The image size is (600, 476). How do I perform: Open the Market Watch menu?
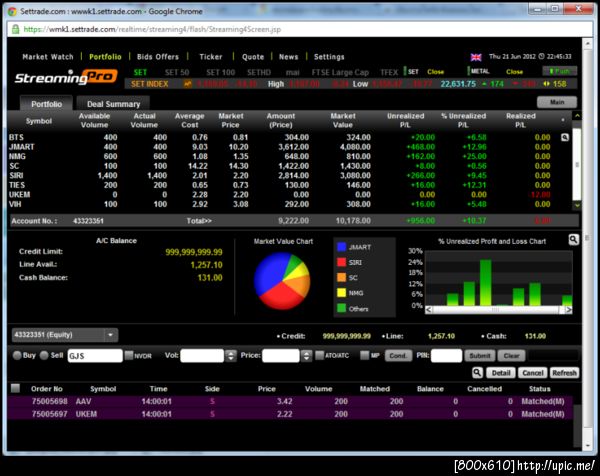pyautogui.click(x=48, y=57)
